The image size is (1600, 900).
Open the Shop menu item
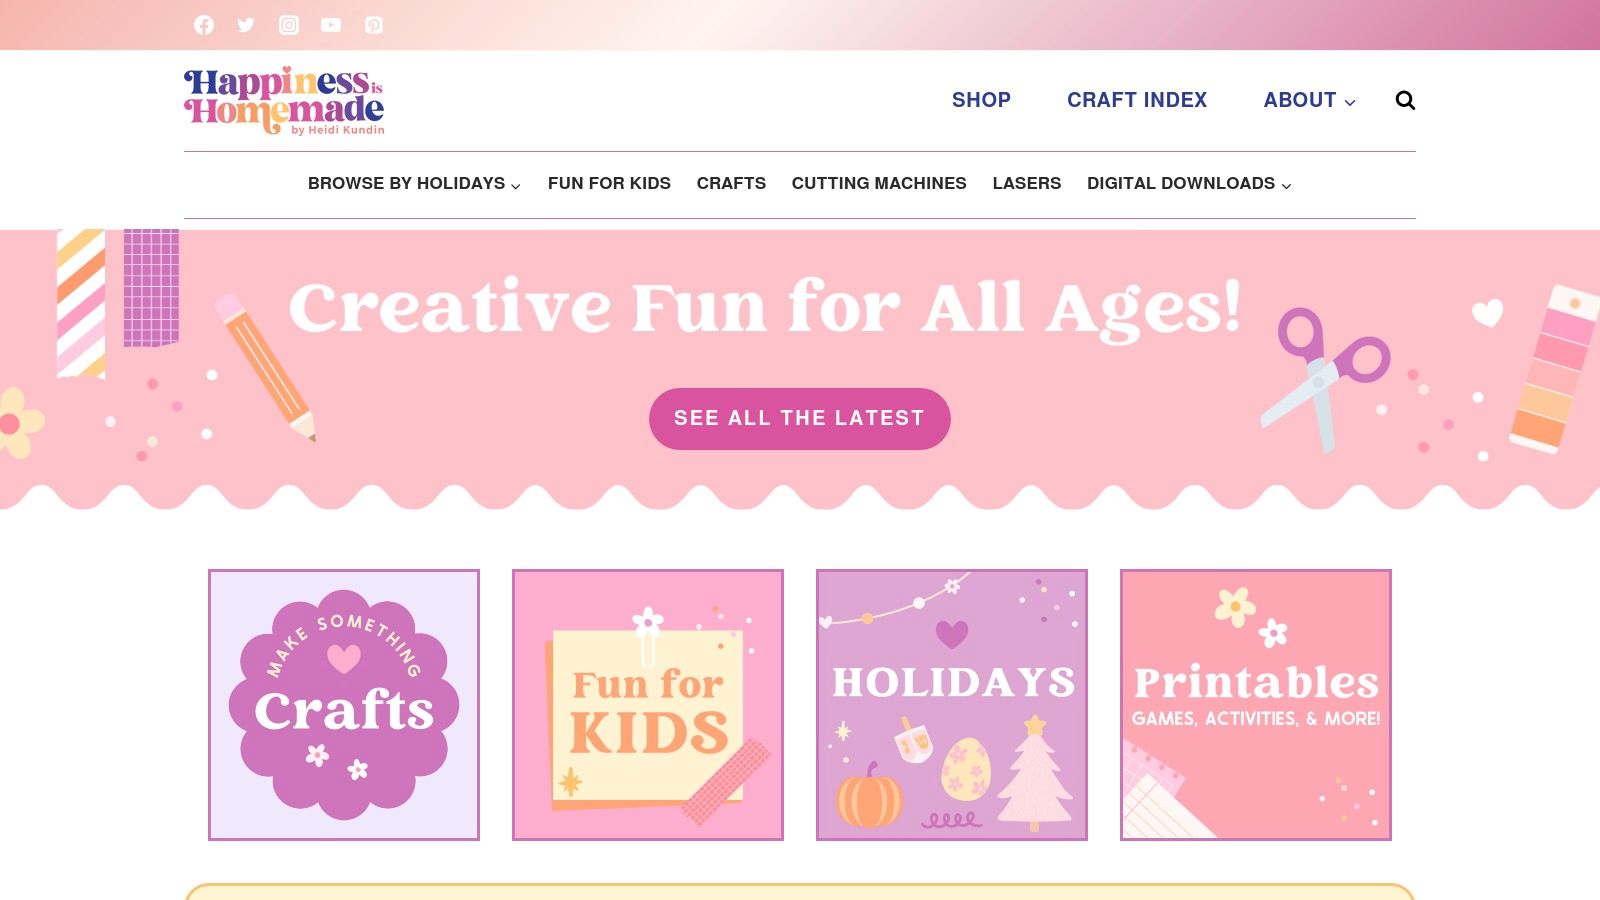[x=981, y=100]
